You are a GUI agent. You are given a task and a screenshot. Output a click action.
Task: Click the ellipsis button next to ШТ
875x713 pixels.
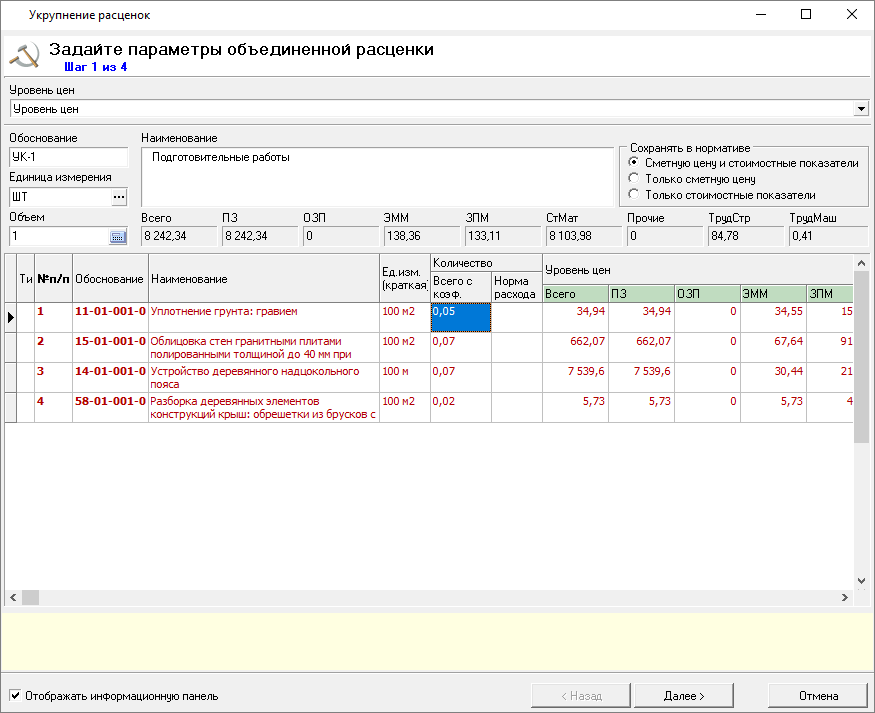(x=119, y=197)
